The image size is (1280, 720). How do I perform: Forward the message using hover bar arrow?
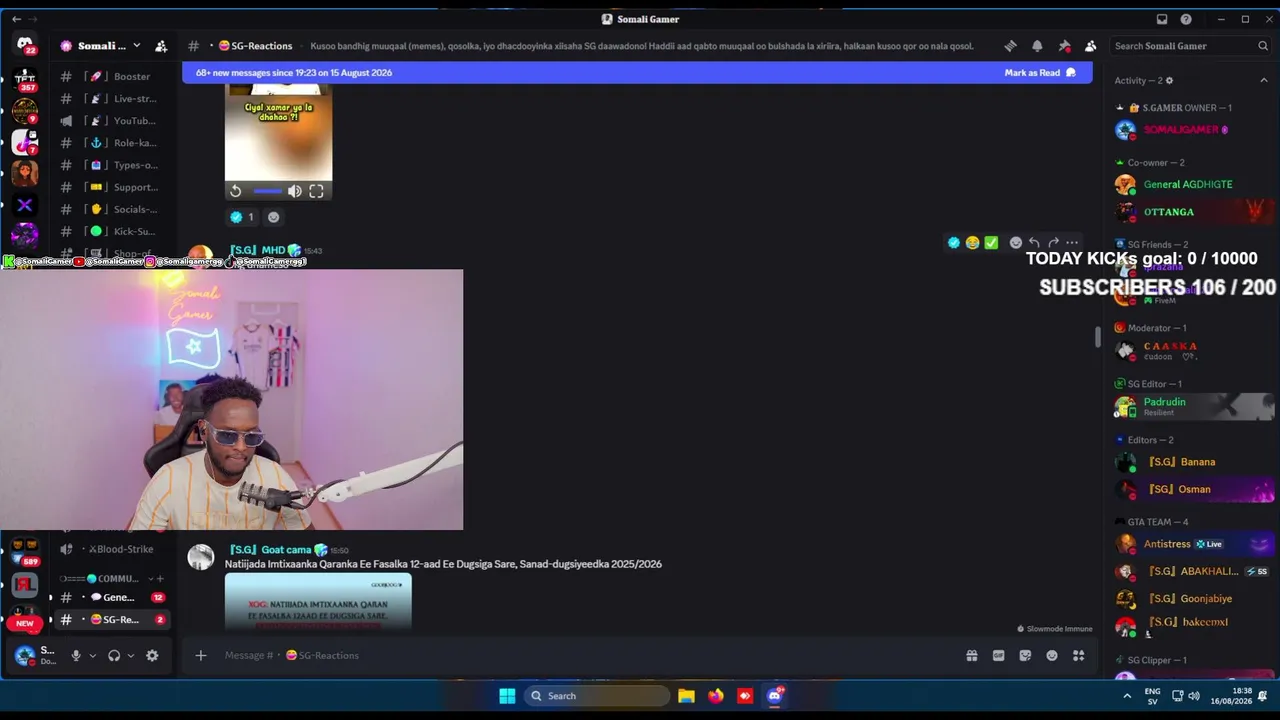[x=1053, y=243]
